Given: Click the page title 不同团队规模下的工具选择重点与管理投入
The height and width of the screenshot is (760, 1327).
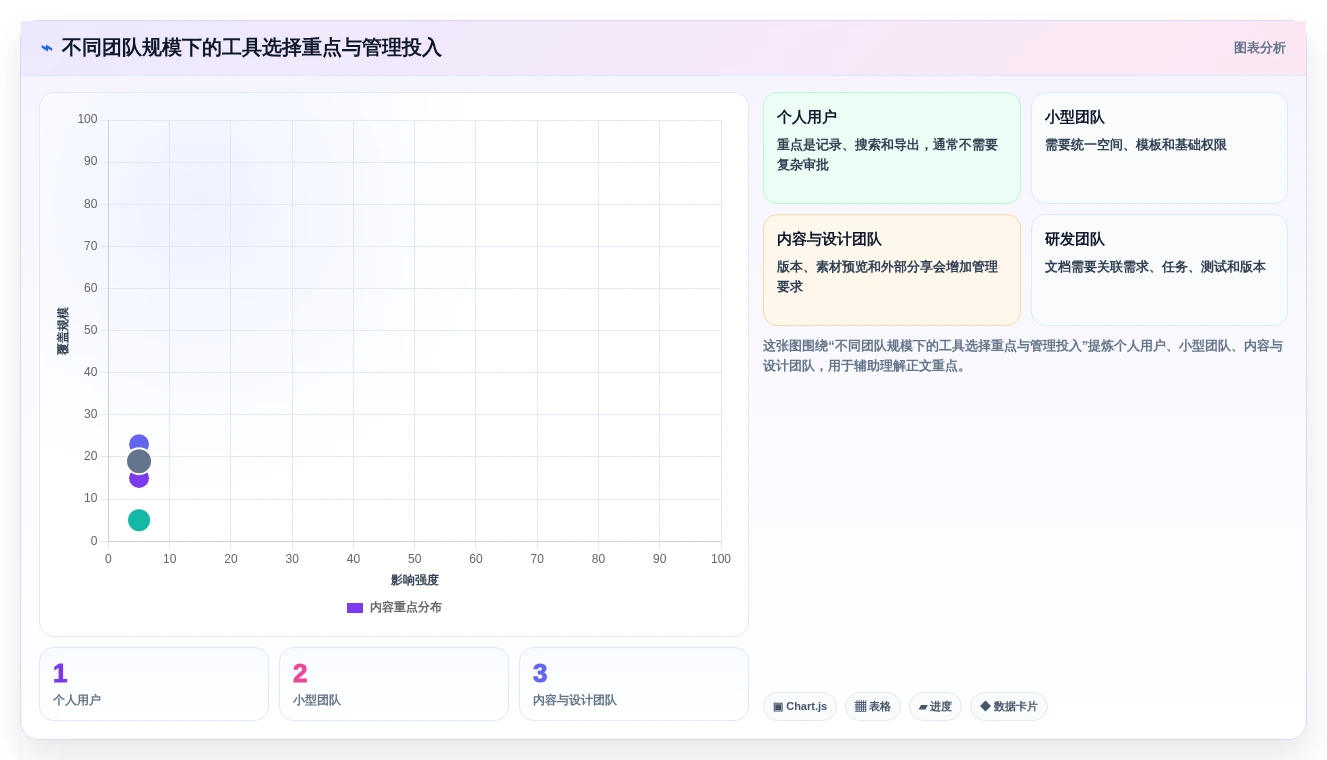Looking at the screenshot, I should (251, 48).
